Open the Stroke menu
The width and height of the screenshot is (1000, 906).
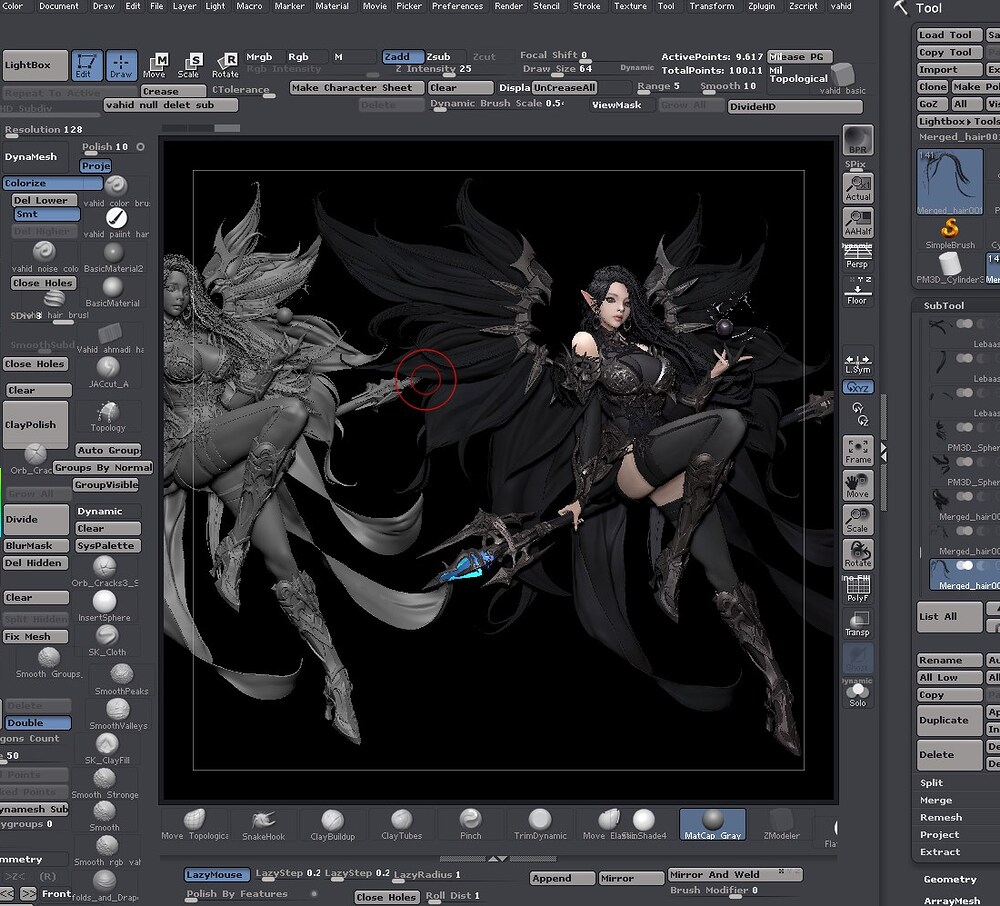(586, 6)
